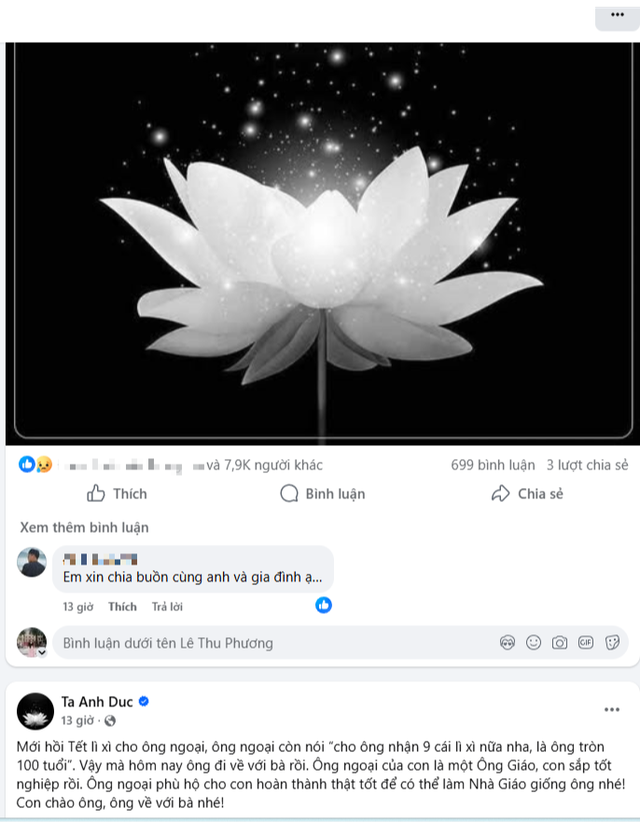Open the emoji picker in comment box
Image resolution: width=640 pixels, height=822 pixels.
[x=534, y=642]
